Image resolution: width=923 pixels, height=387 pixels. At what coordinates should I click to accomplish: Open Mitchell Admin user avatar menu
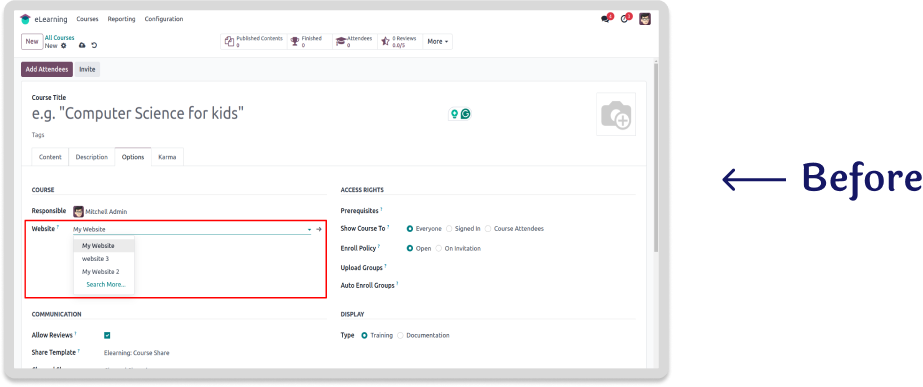click(645, 19)
